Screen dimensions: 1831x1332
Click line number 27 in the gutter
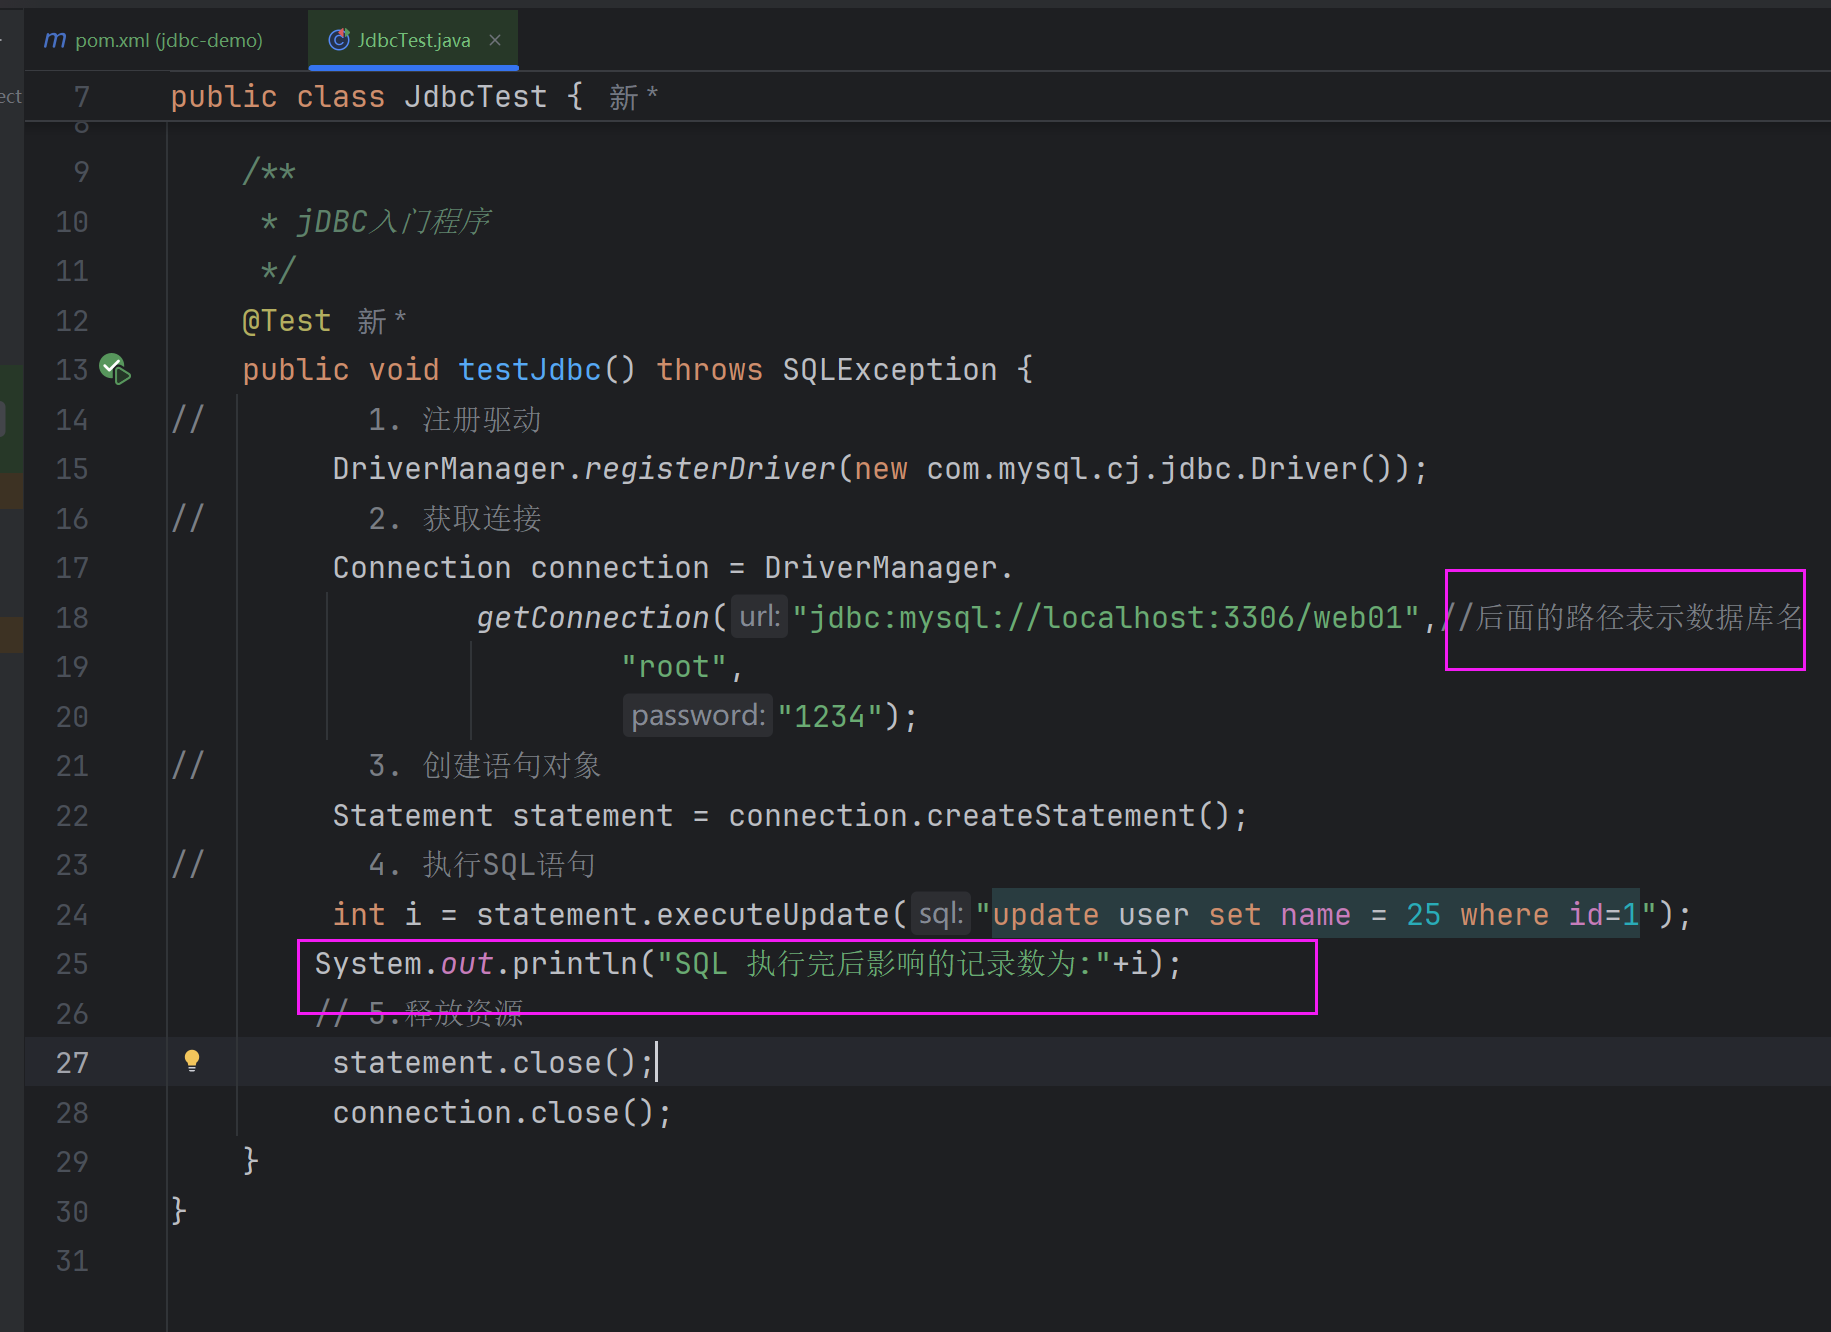pos(72,1062)
